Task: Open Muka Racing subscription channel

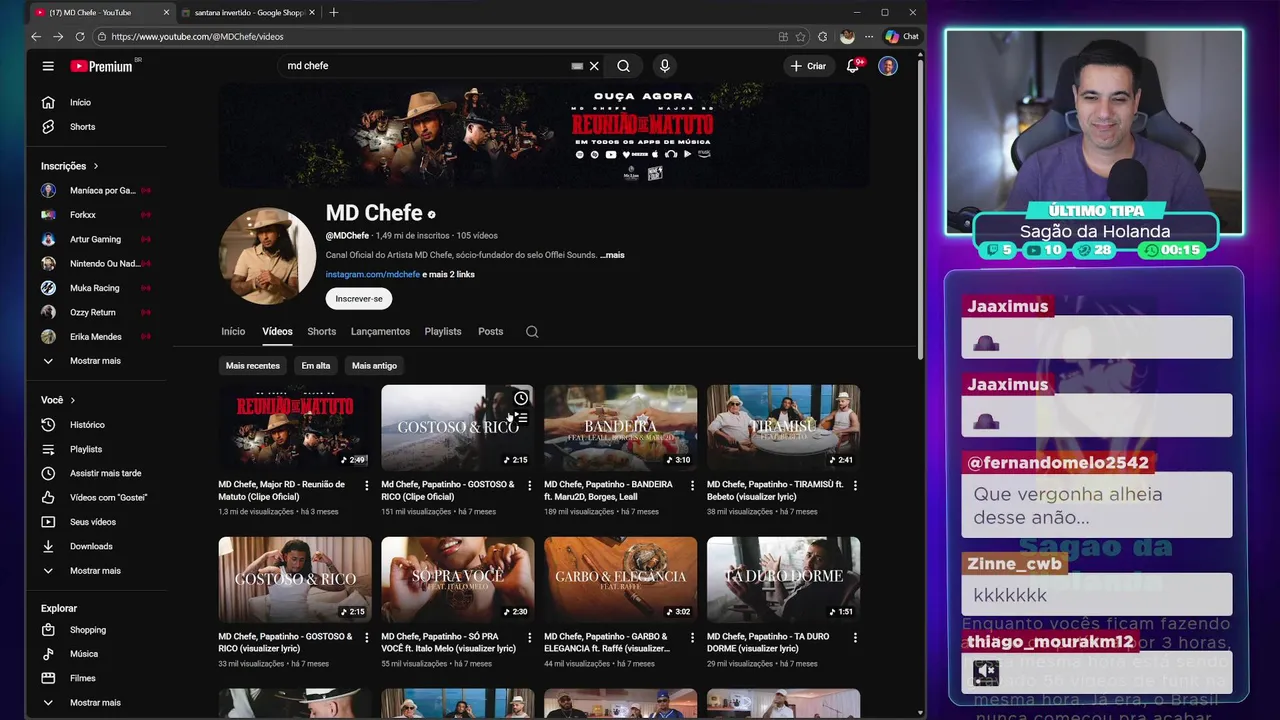Action: 96,288
